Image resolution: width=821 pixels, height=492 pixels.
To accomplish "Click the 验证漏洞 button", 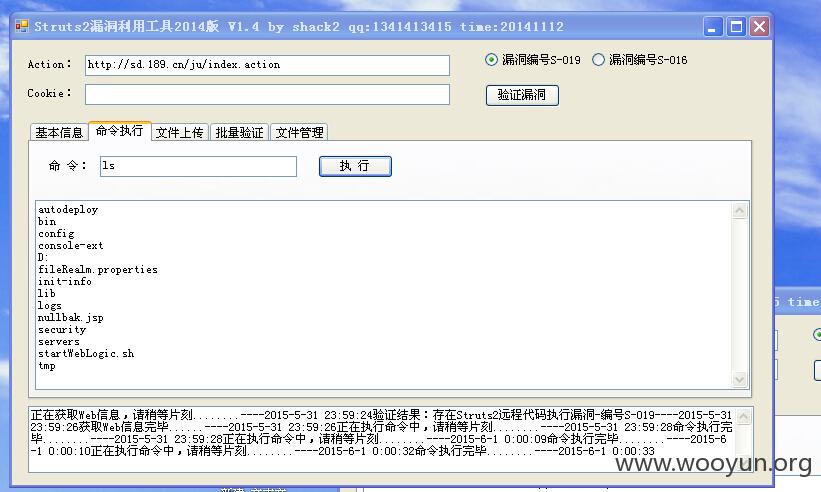I will (522, 95).
